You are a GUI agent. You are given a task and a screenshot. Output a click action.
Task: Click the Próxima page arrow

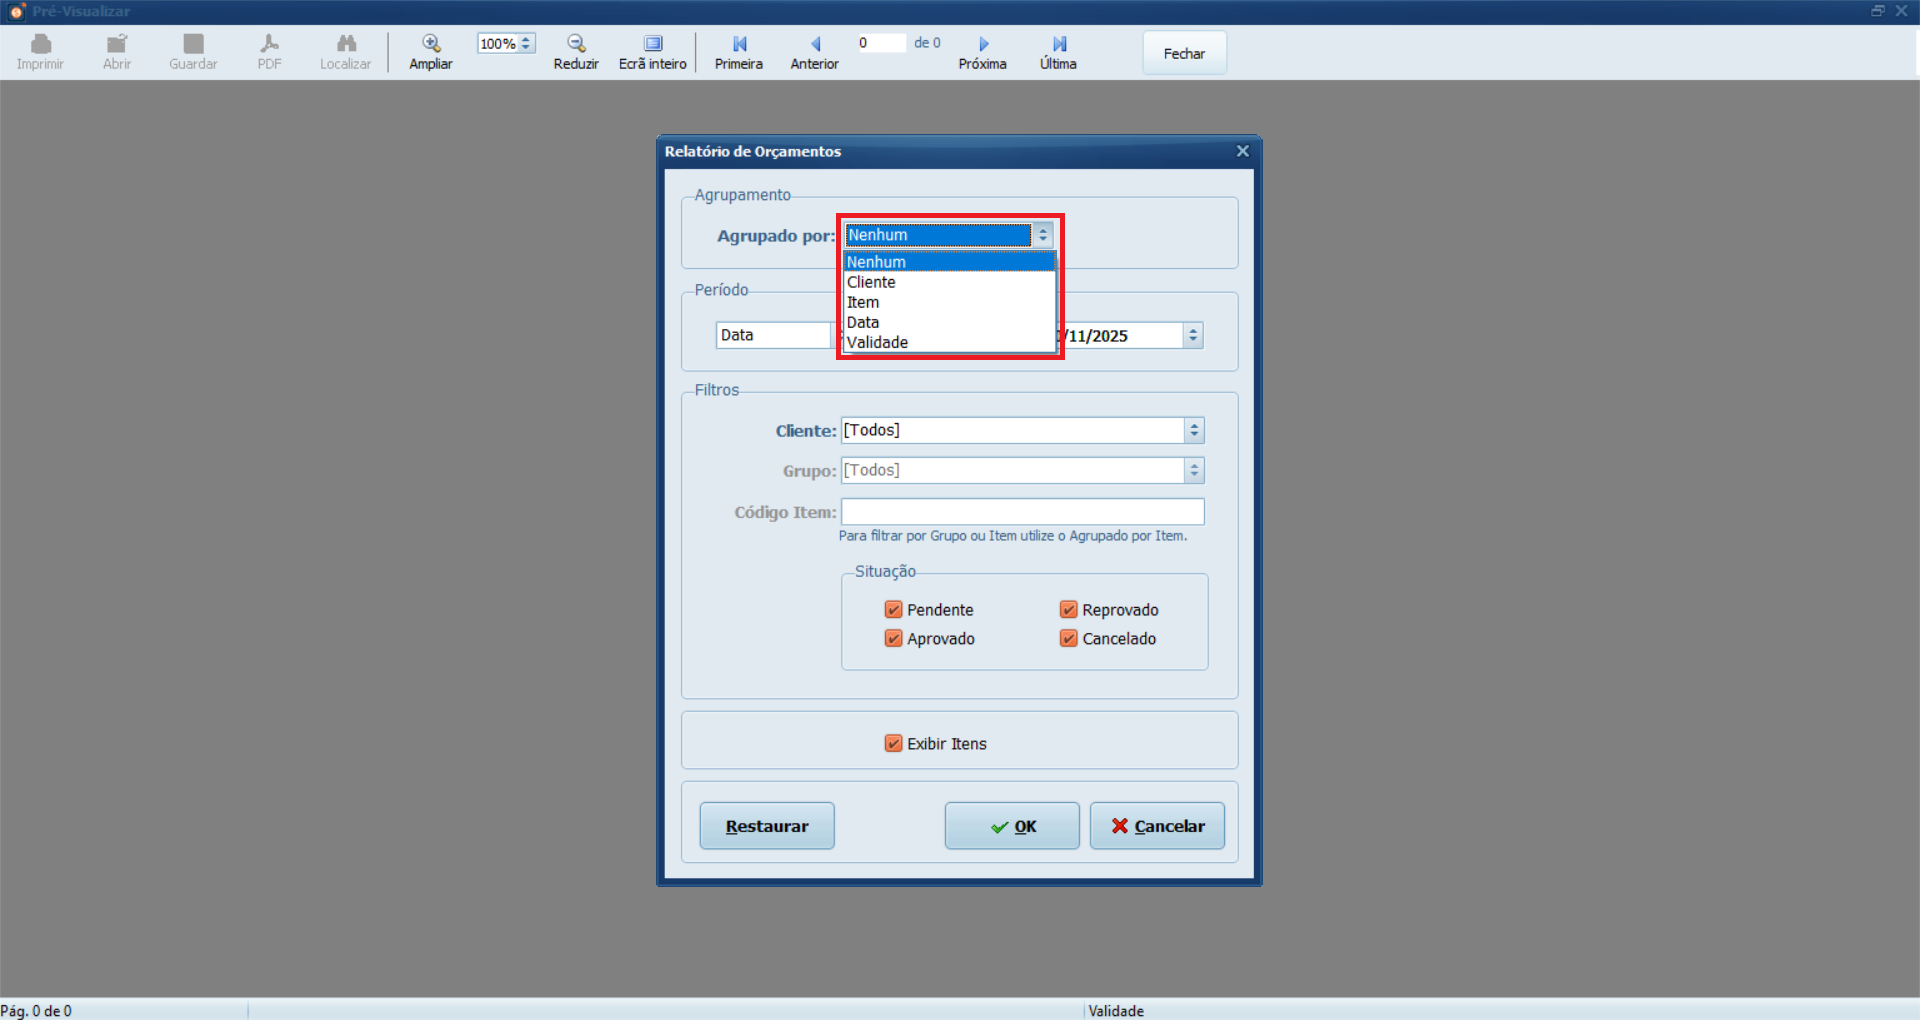coord(983,44)
